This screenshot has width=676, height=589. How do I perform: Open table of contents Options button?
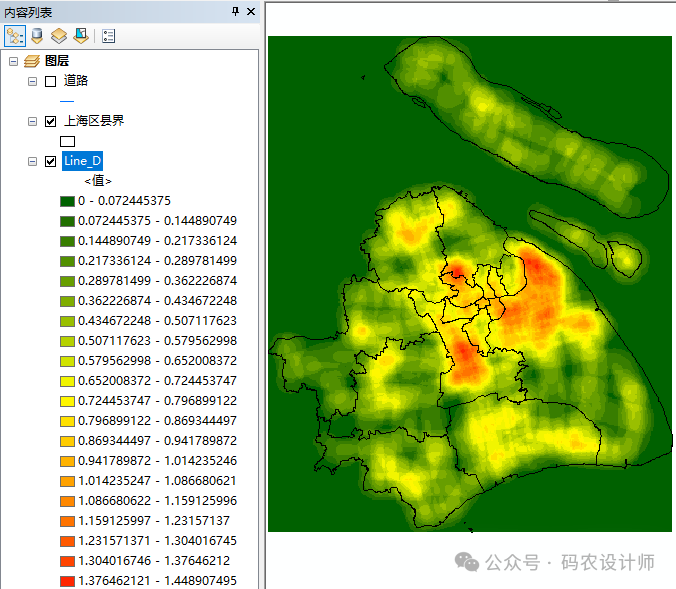click(x=109, y=36)
